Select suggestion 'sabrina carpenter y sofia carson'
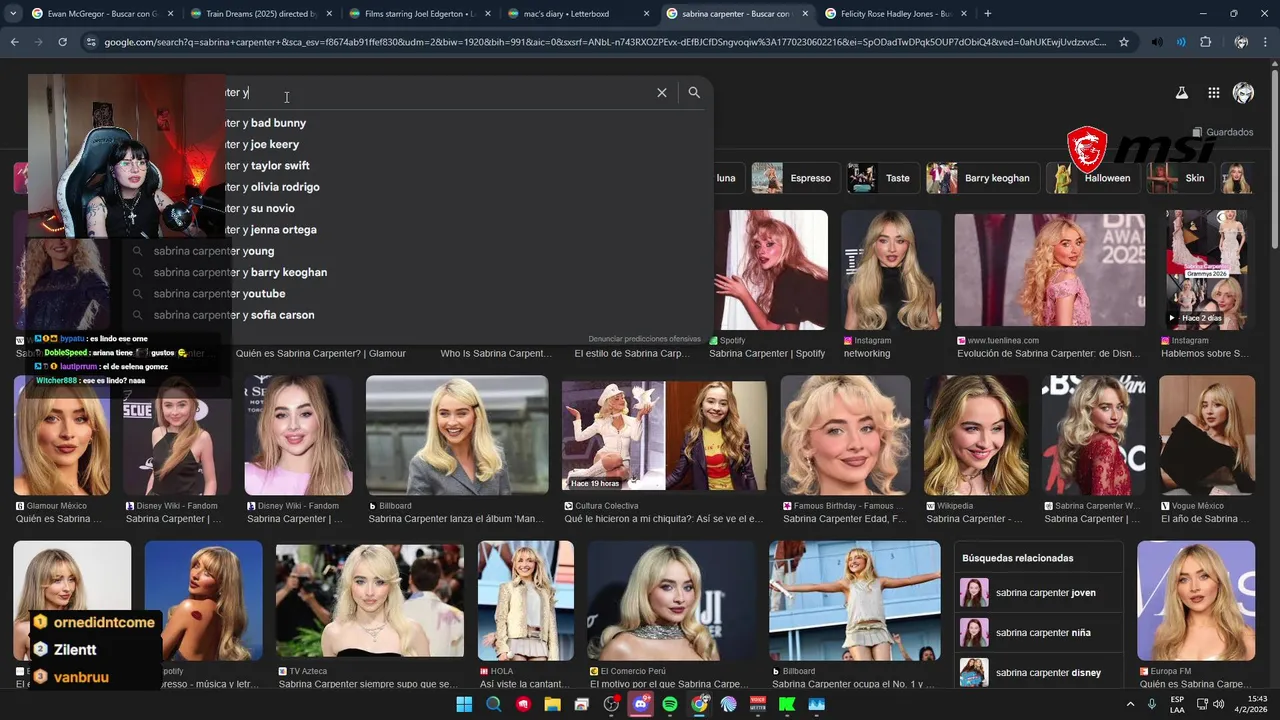 coord(418,315)
